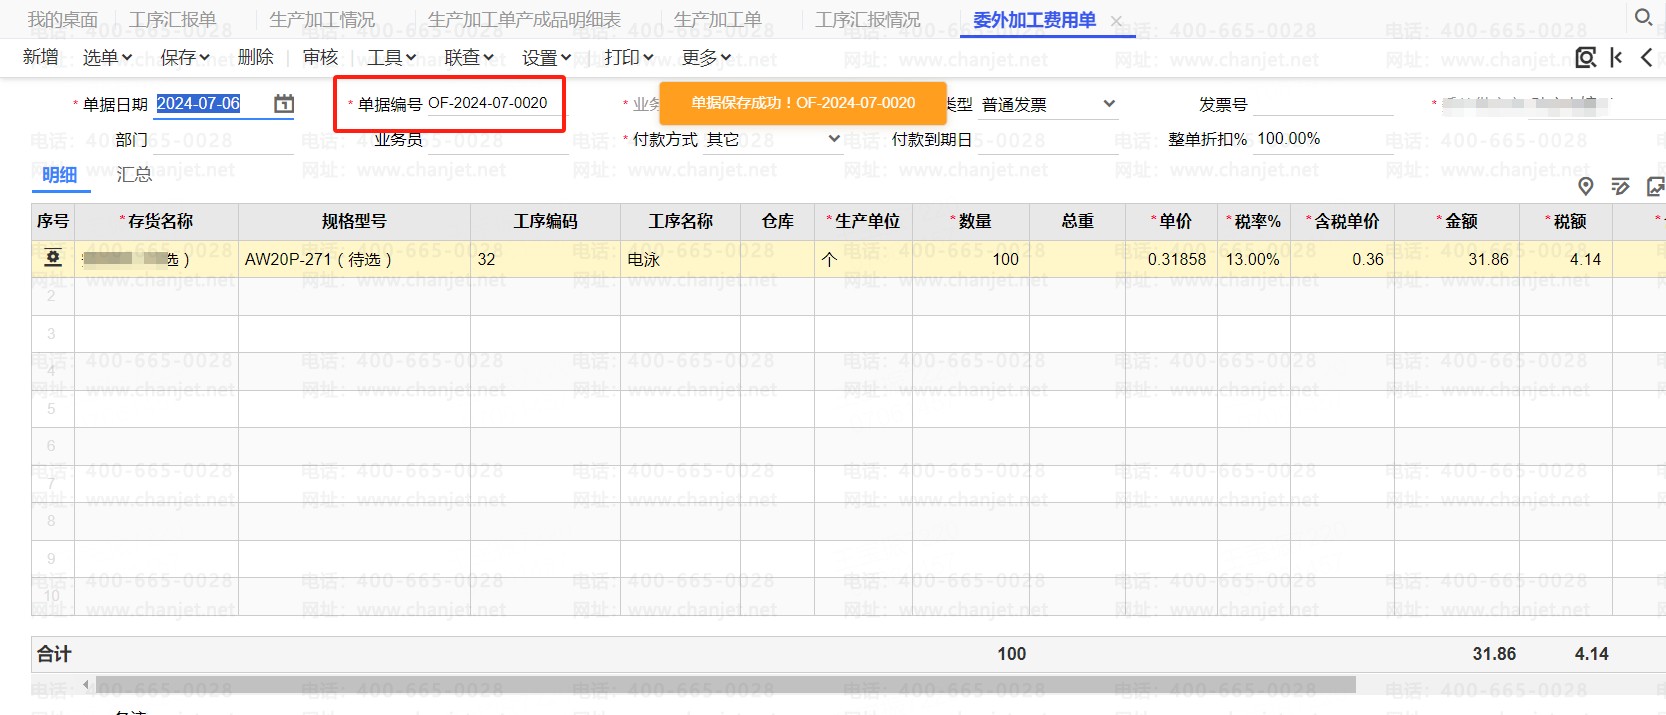Click the document lookup icon in toolbar
This screenshot has height=715, width=1666.
[1585, 58]
